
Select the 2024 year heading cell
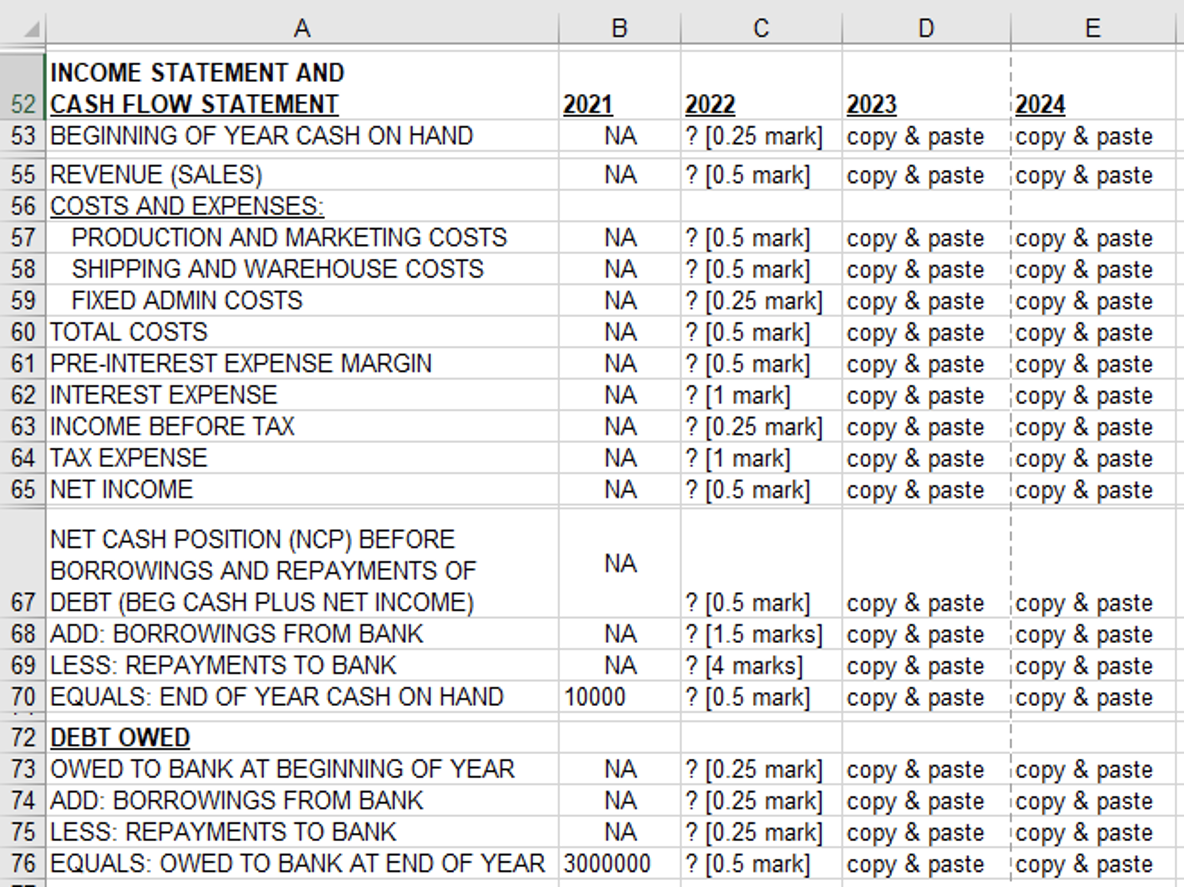pos(1093,86)
